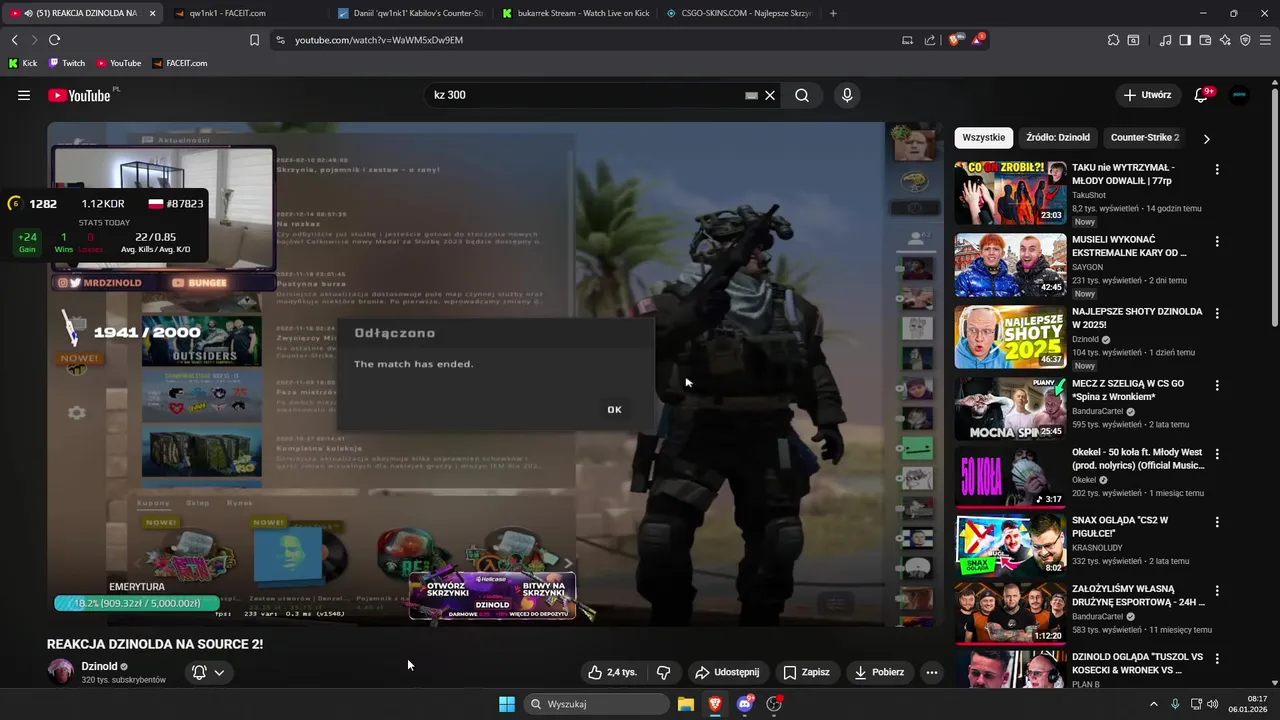
Task: Run search with magnifier button
Action: (802, 95)
